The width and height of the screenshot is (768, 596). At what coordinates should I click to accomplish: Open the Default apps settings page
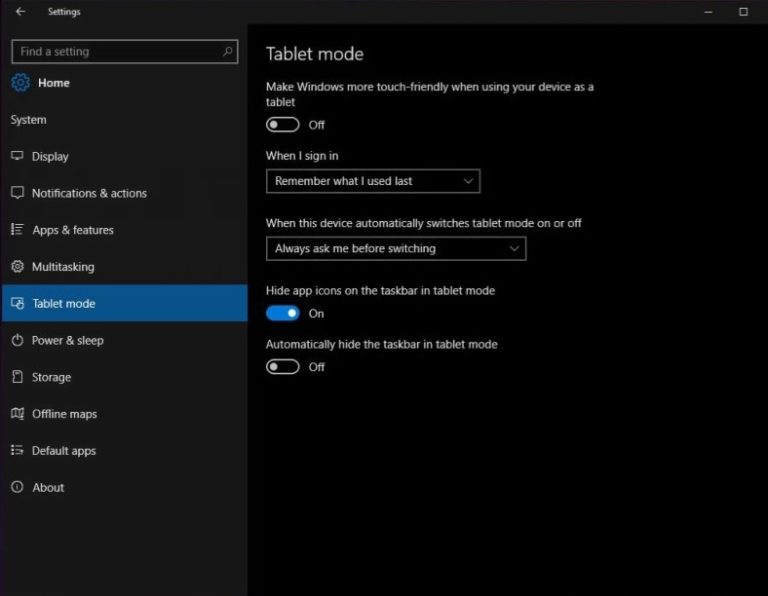point(64,451)
